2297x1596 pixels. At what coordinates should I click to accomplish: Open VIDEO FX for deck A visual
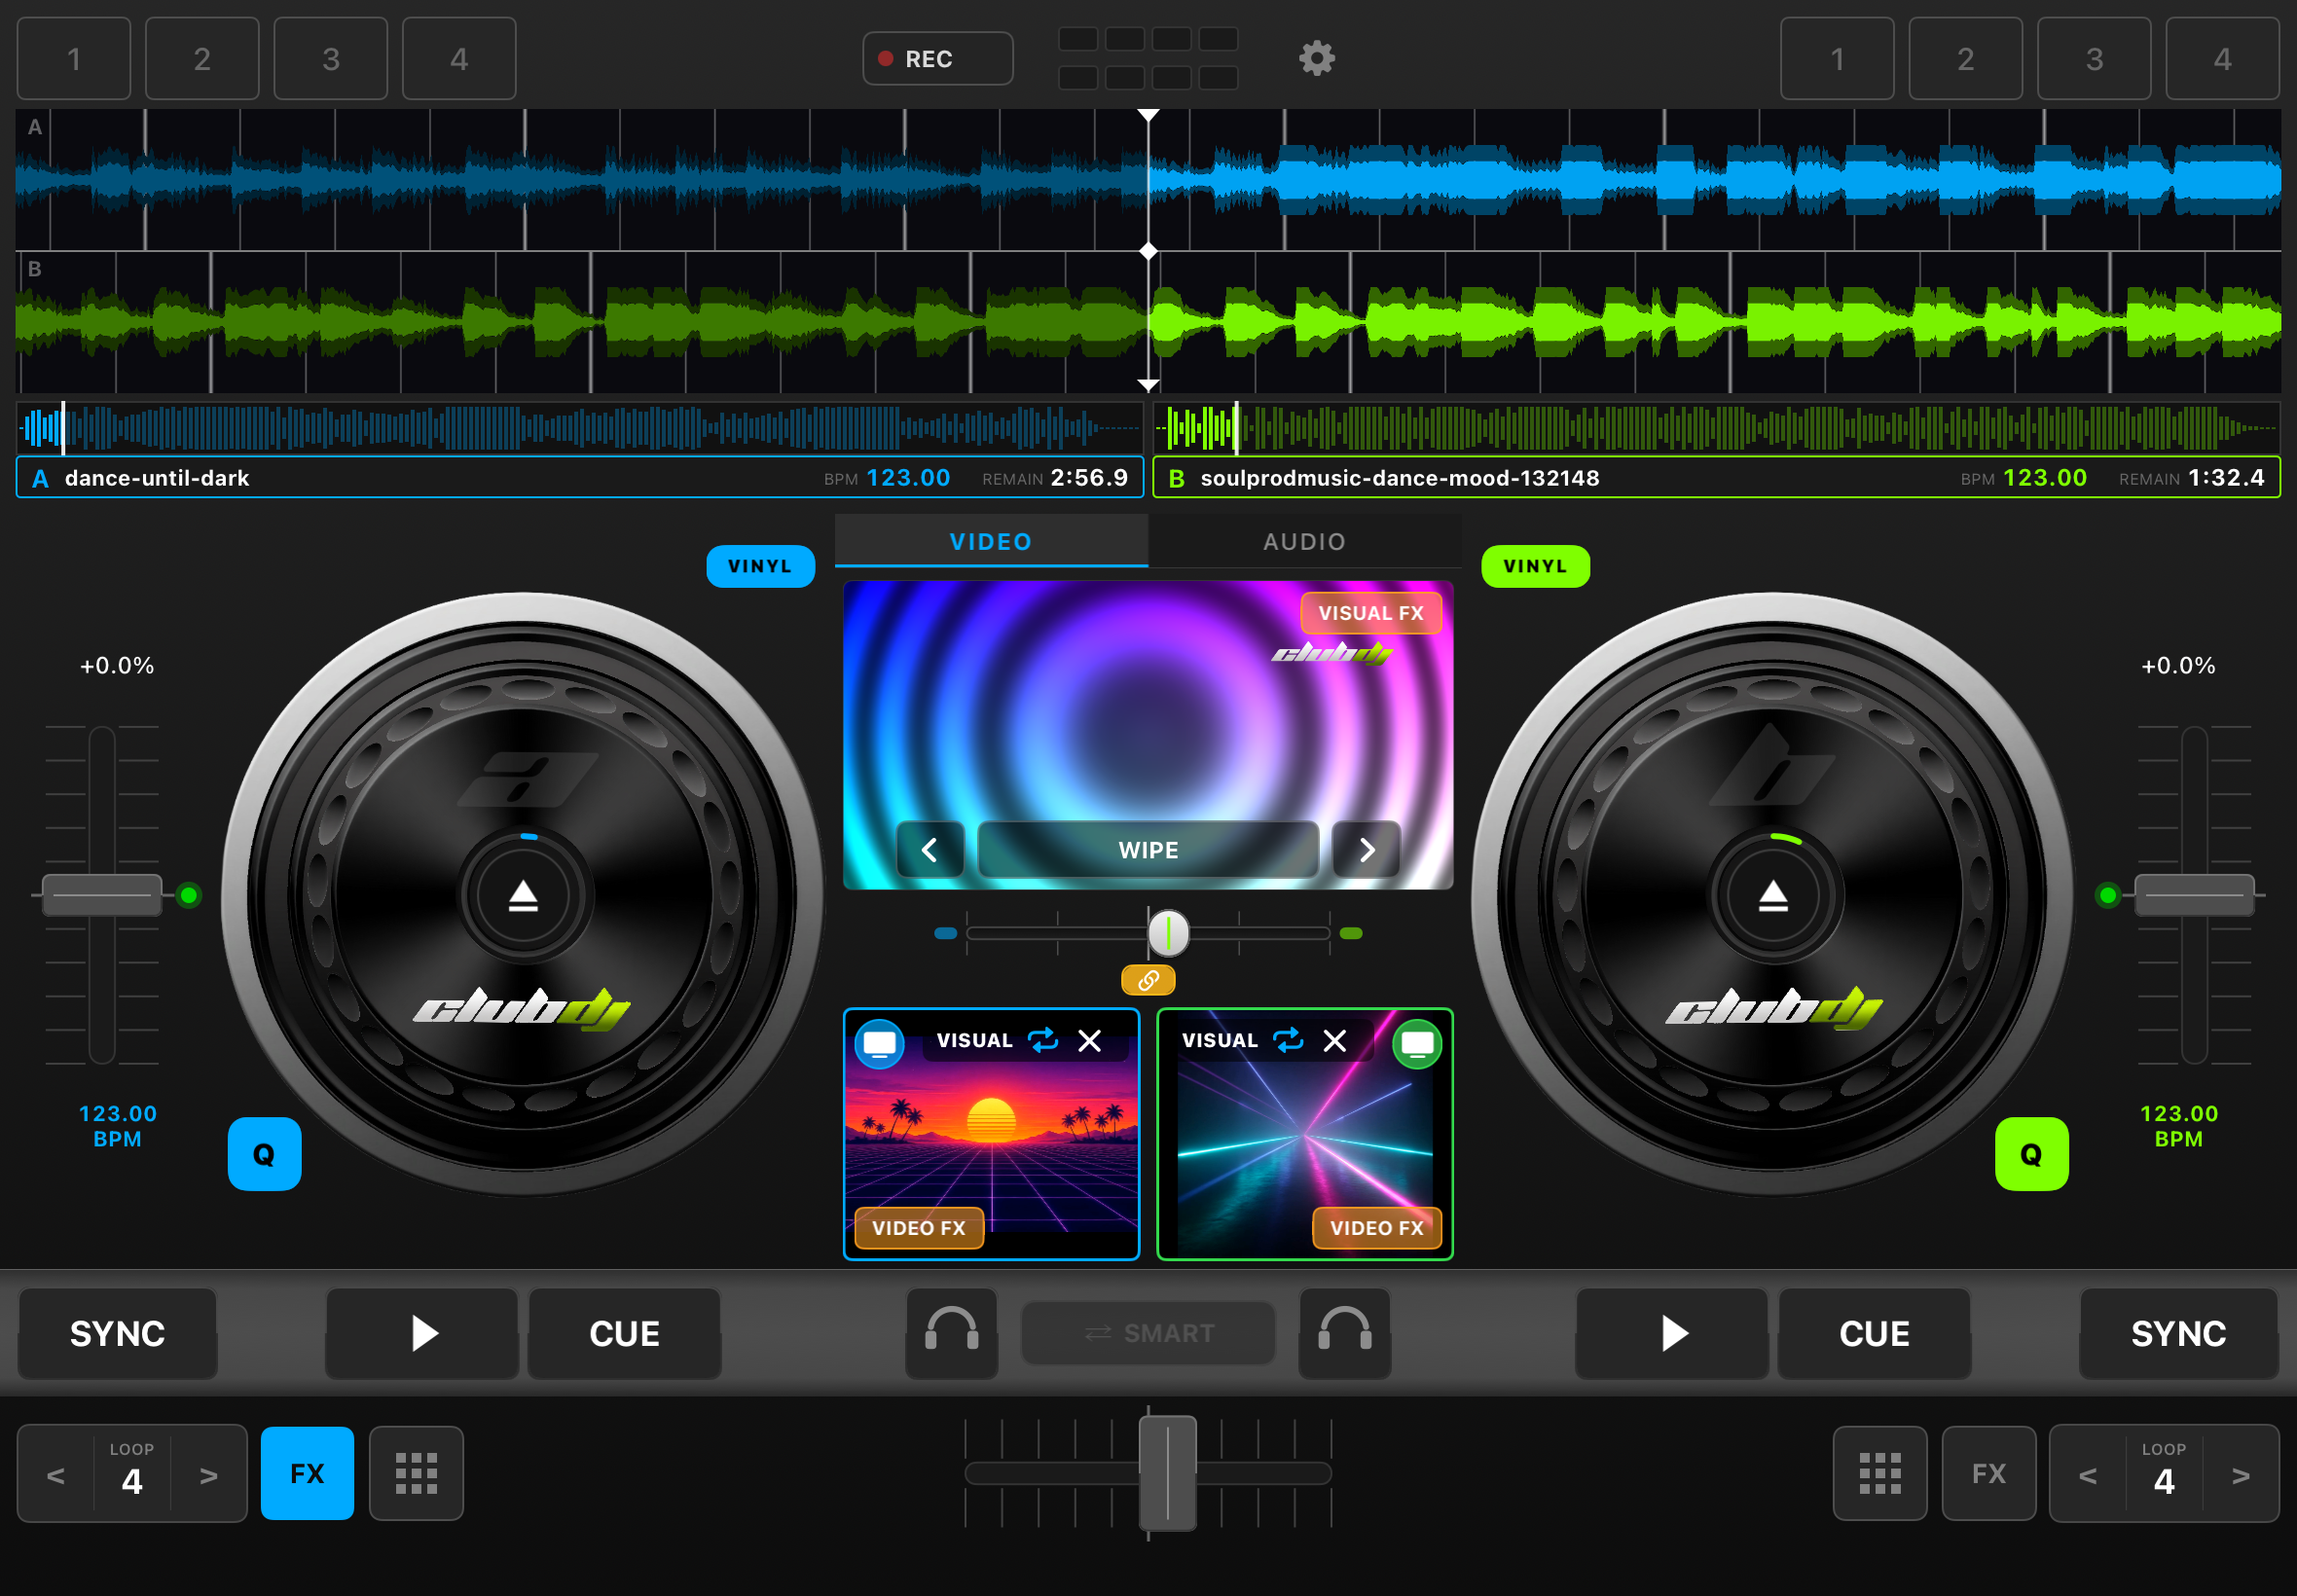pyautogui.click(x=919, y=1228)
